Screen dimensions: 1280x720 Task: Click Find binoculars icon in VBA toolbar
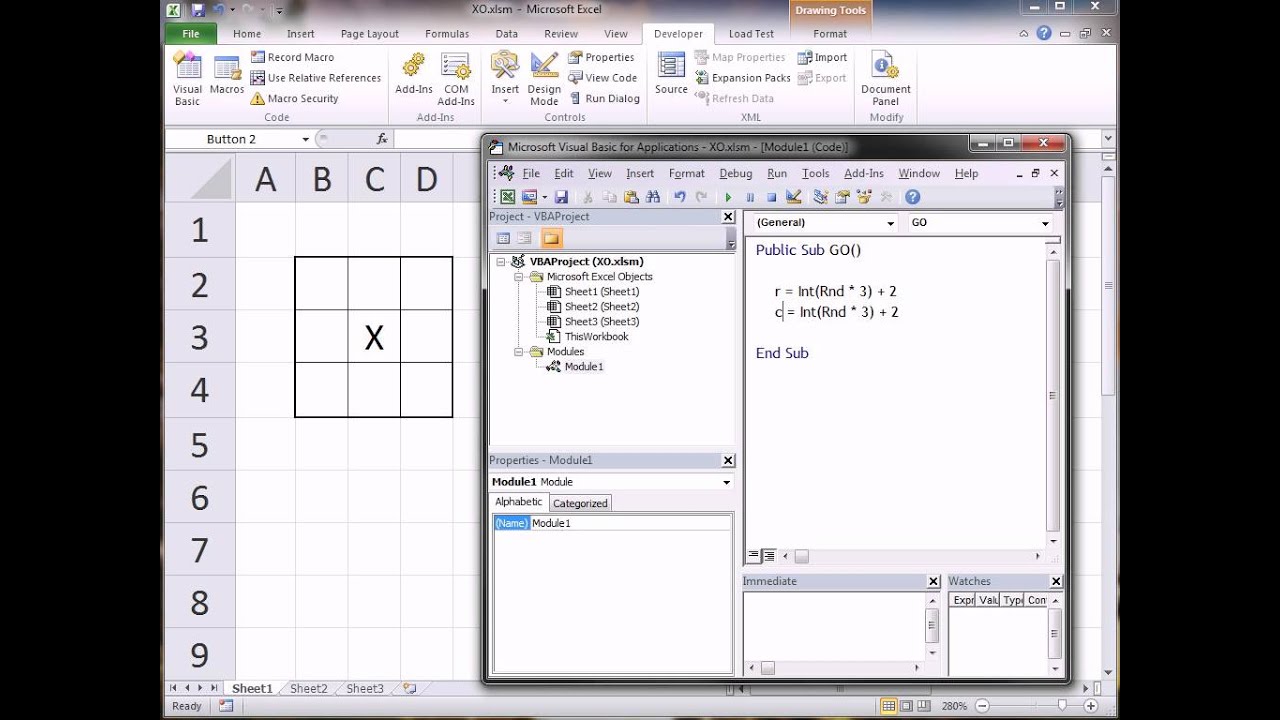click(653, 197)
